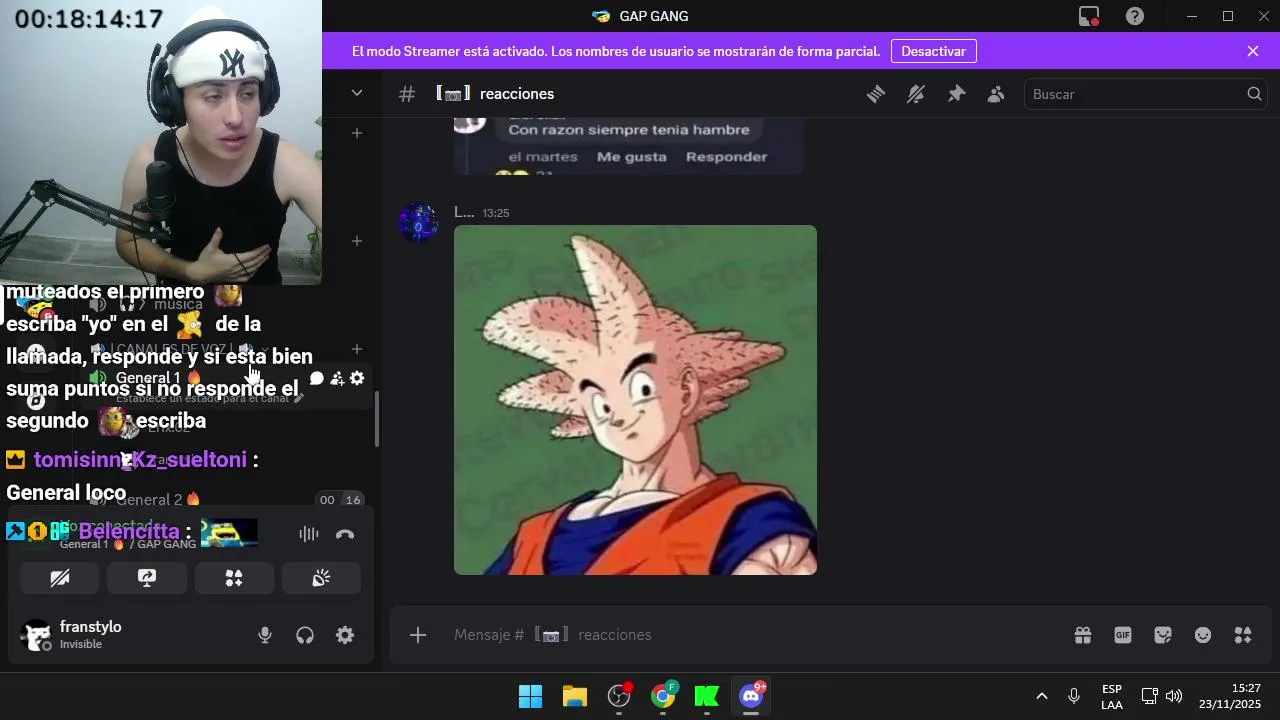Disconnect from the voice call

pyautogui.click(x=345, y=534)
